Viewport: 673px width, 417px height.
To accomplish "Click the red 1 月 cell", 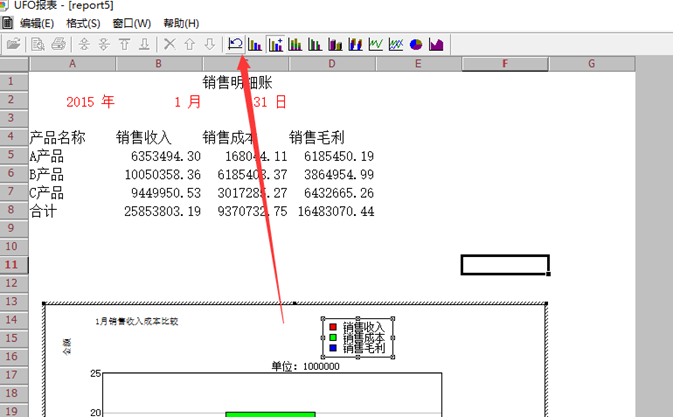I will click(188, 102).
